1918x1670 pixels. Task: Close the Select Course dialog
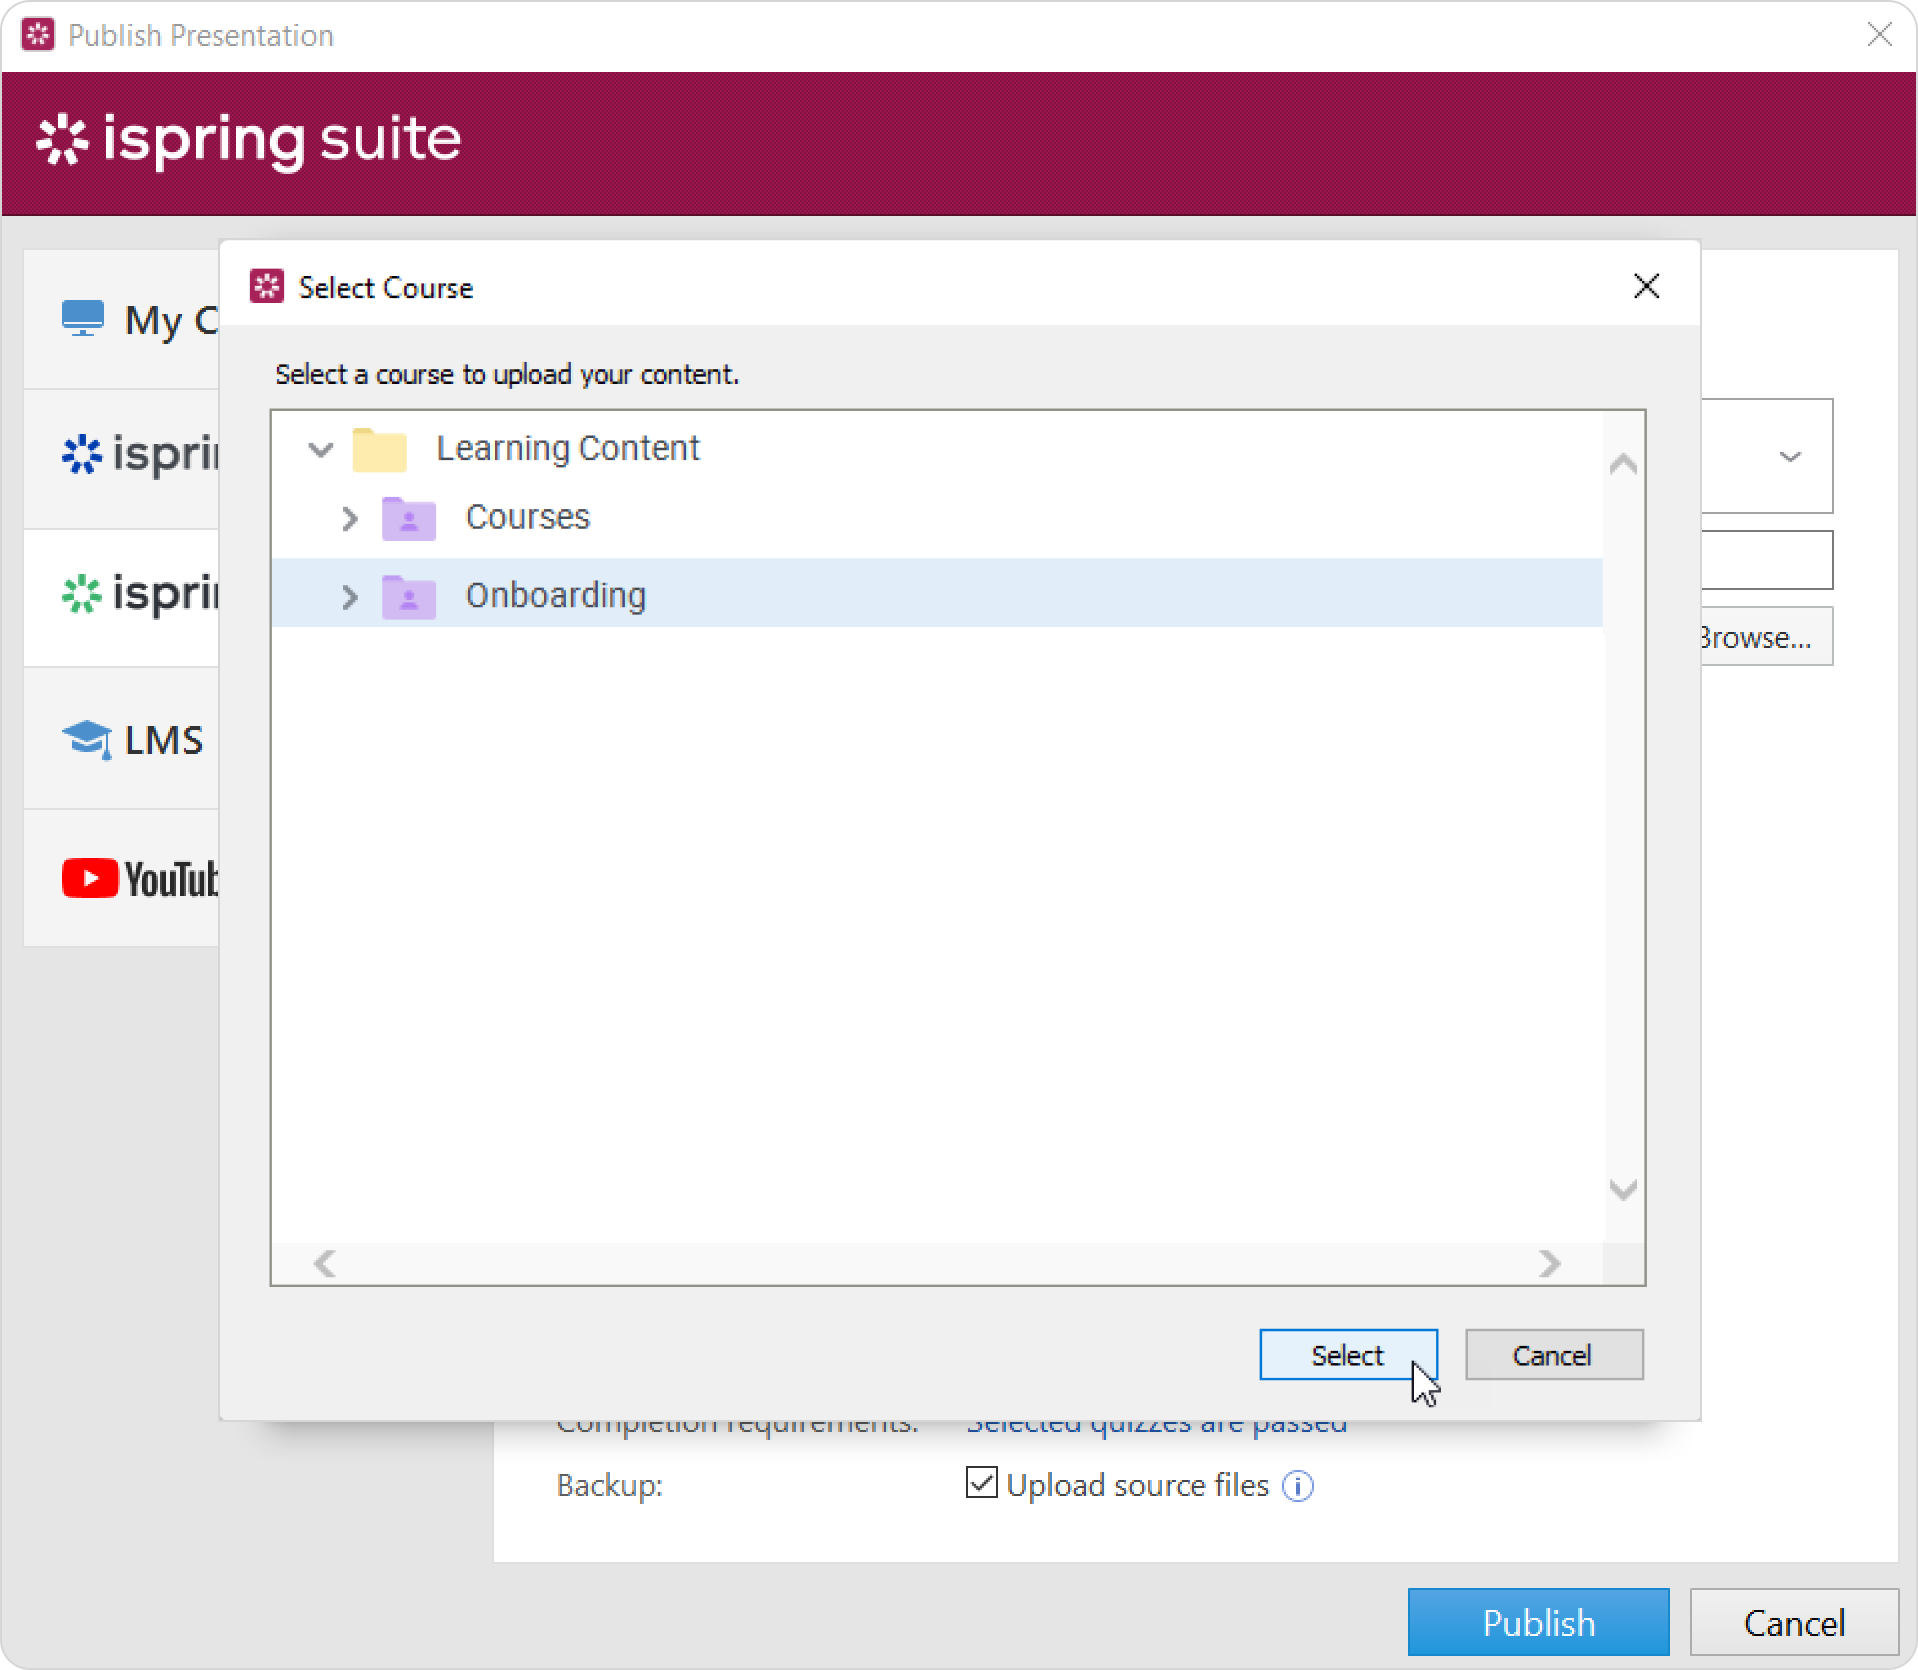coord(1645,287)
